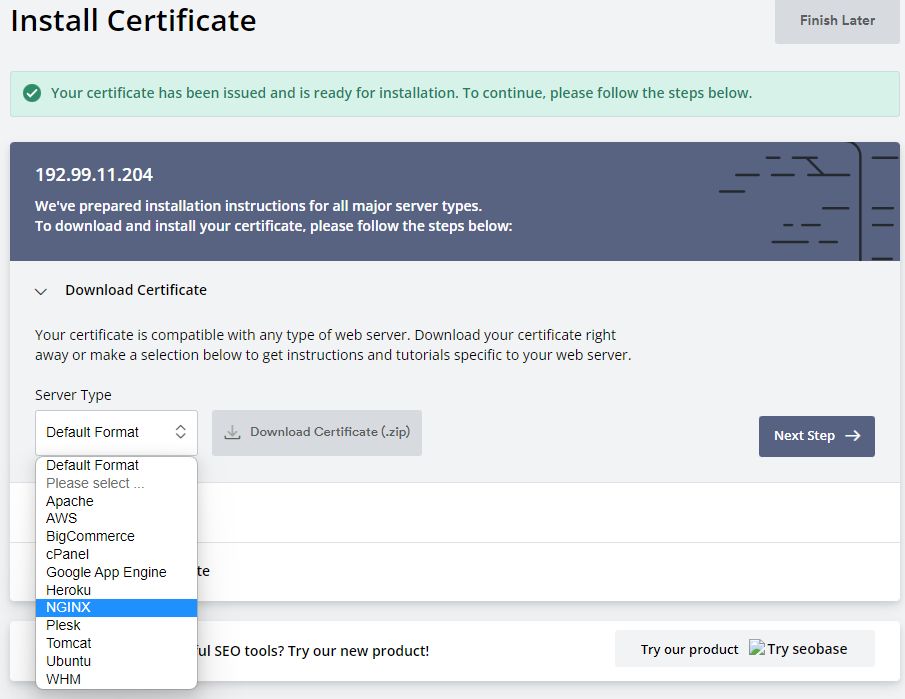Open the Server Type dropdown
The image size is (905, 699).
(x=116, y=432)
